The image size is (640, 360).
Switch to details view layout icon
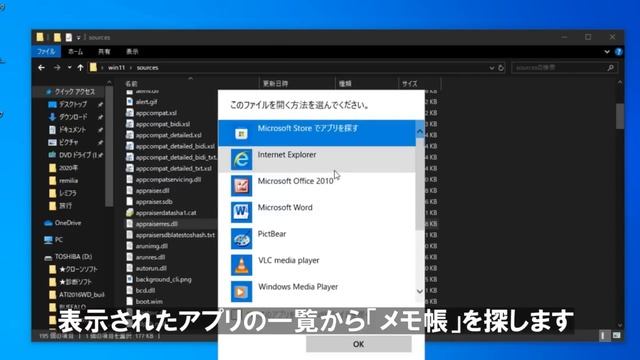(x=603, y=336)
